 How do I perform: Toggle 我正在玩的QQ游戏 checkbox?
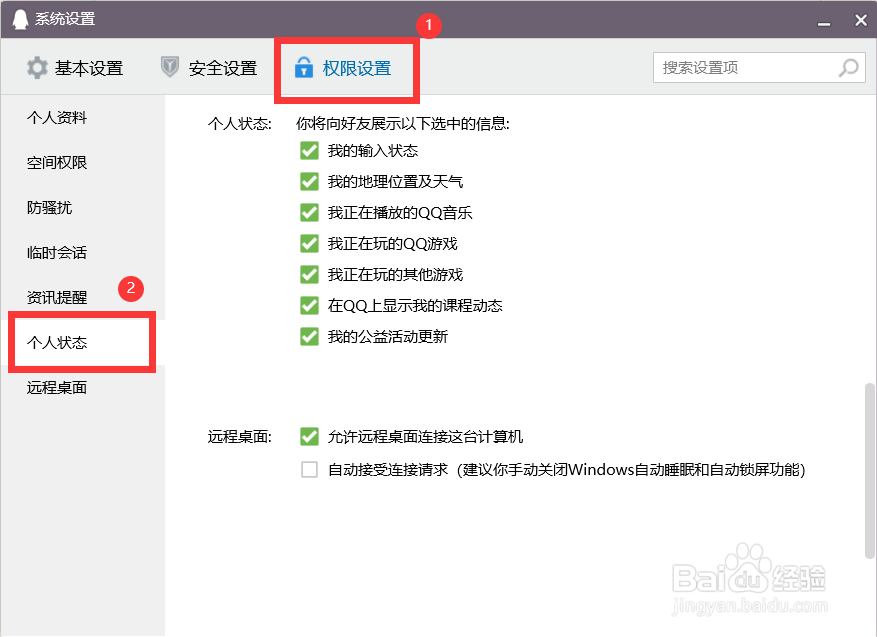[x=309, y=243]
